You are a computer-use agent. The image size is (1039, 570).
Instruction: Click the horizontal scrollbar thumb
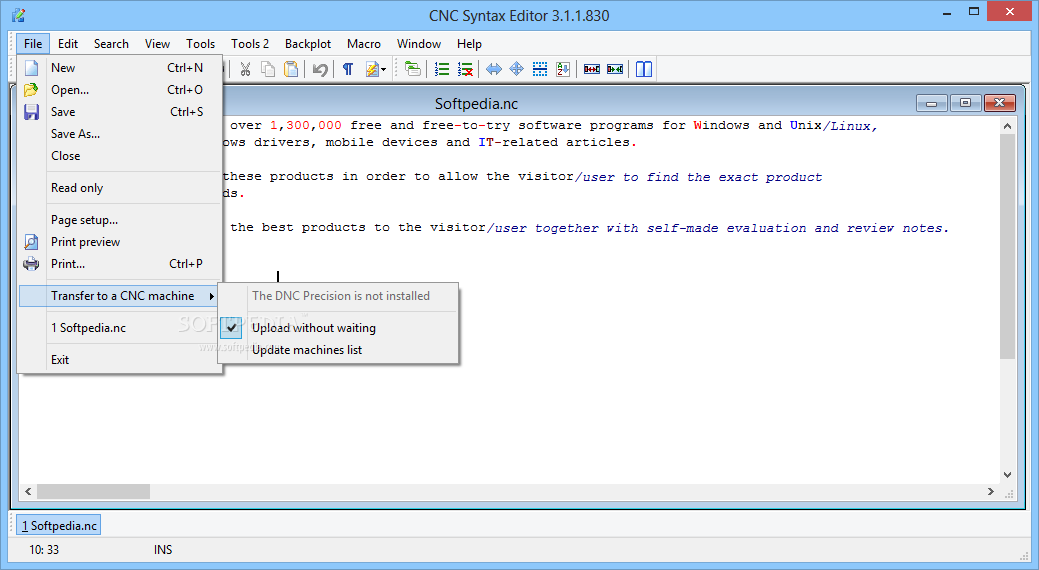click(93, 491)
